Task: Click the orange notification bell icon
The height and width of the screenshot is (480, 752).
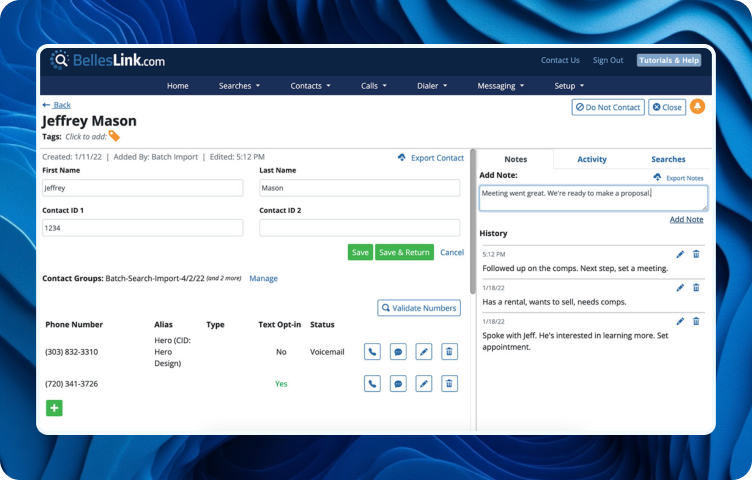Action: [x=697, y=107]
